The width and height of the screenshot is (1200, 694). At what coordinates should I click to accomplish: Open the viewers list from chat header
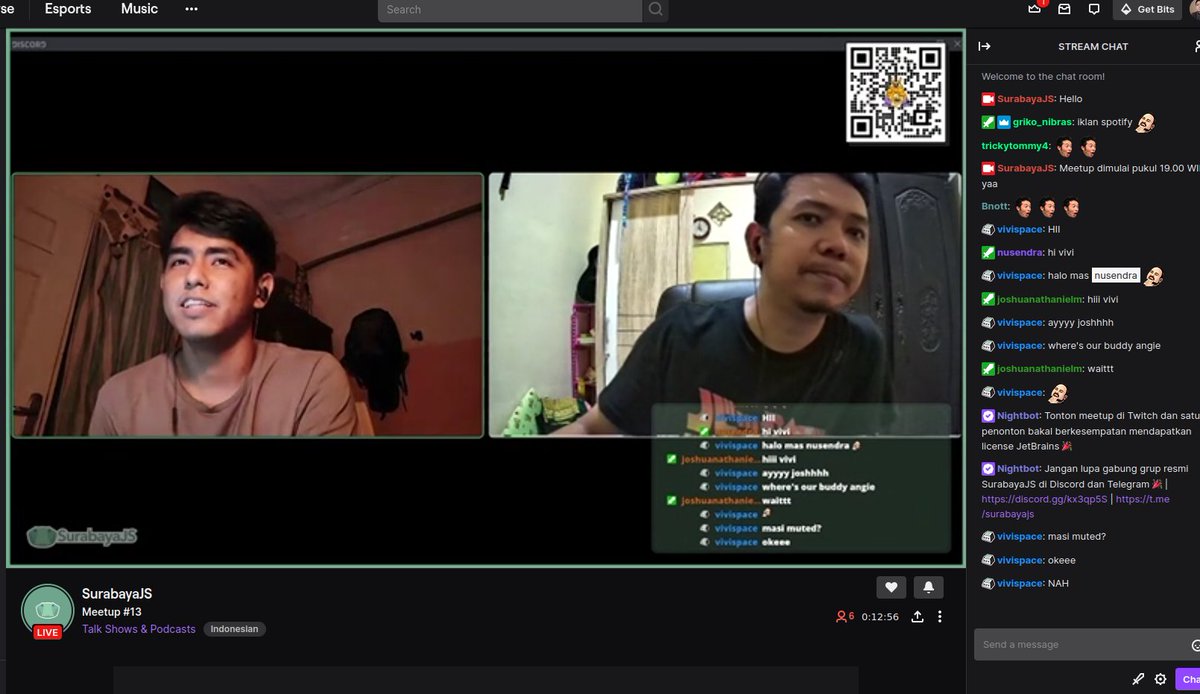[1197, 46]
